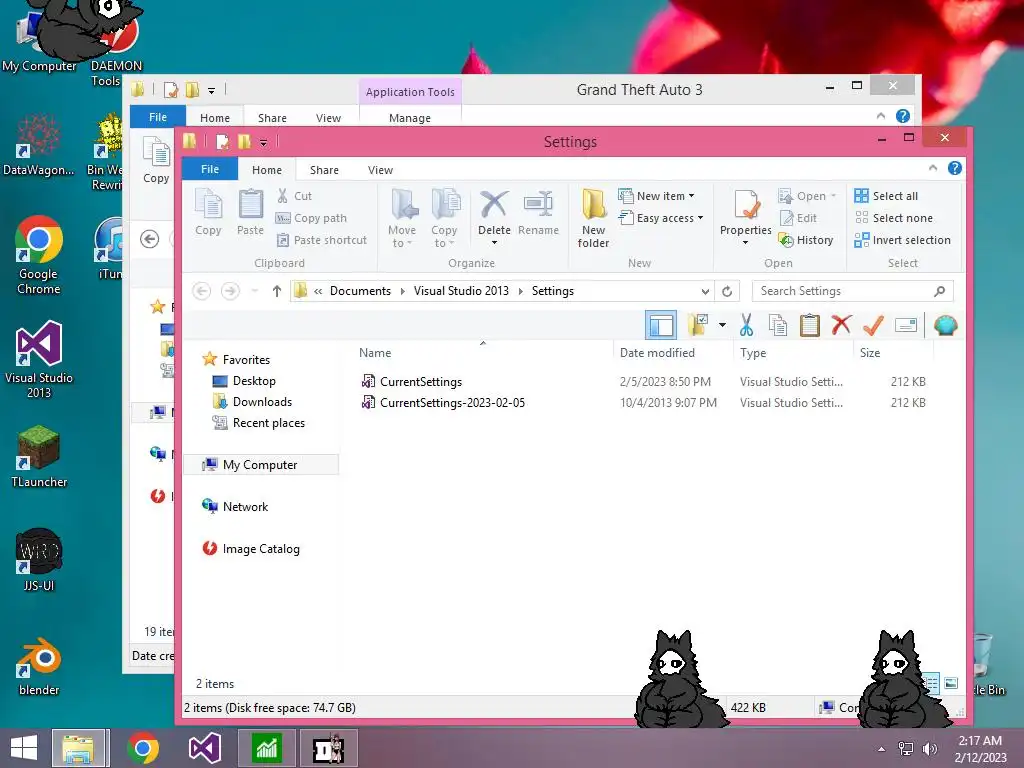
Task: Open the Manage tab in Grand Theft Auto 3 window
Action: [x=409, y=118]
